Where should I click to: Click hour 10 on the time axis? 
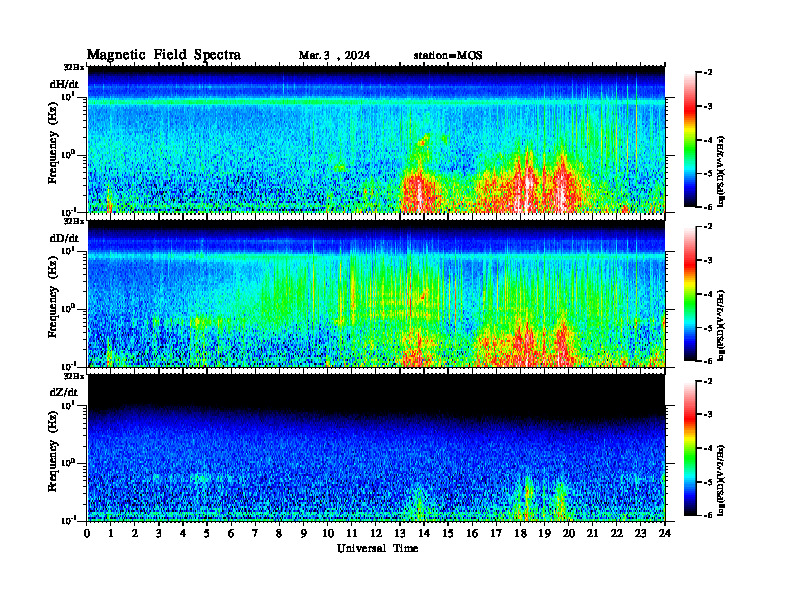point(328,534)
